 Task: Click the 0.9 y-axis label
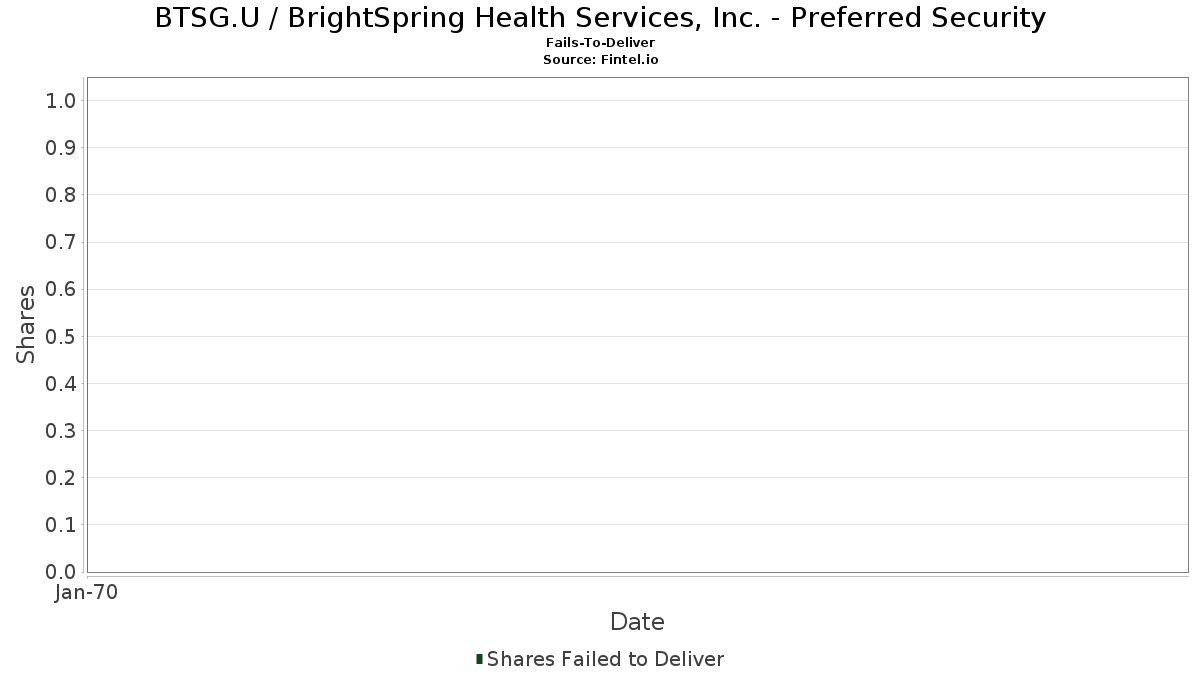tap(61, 148)
